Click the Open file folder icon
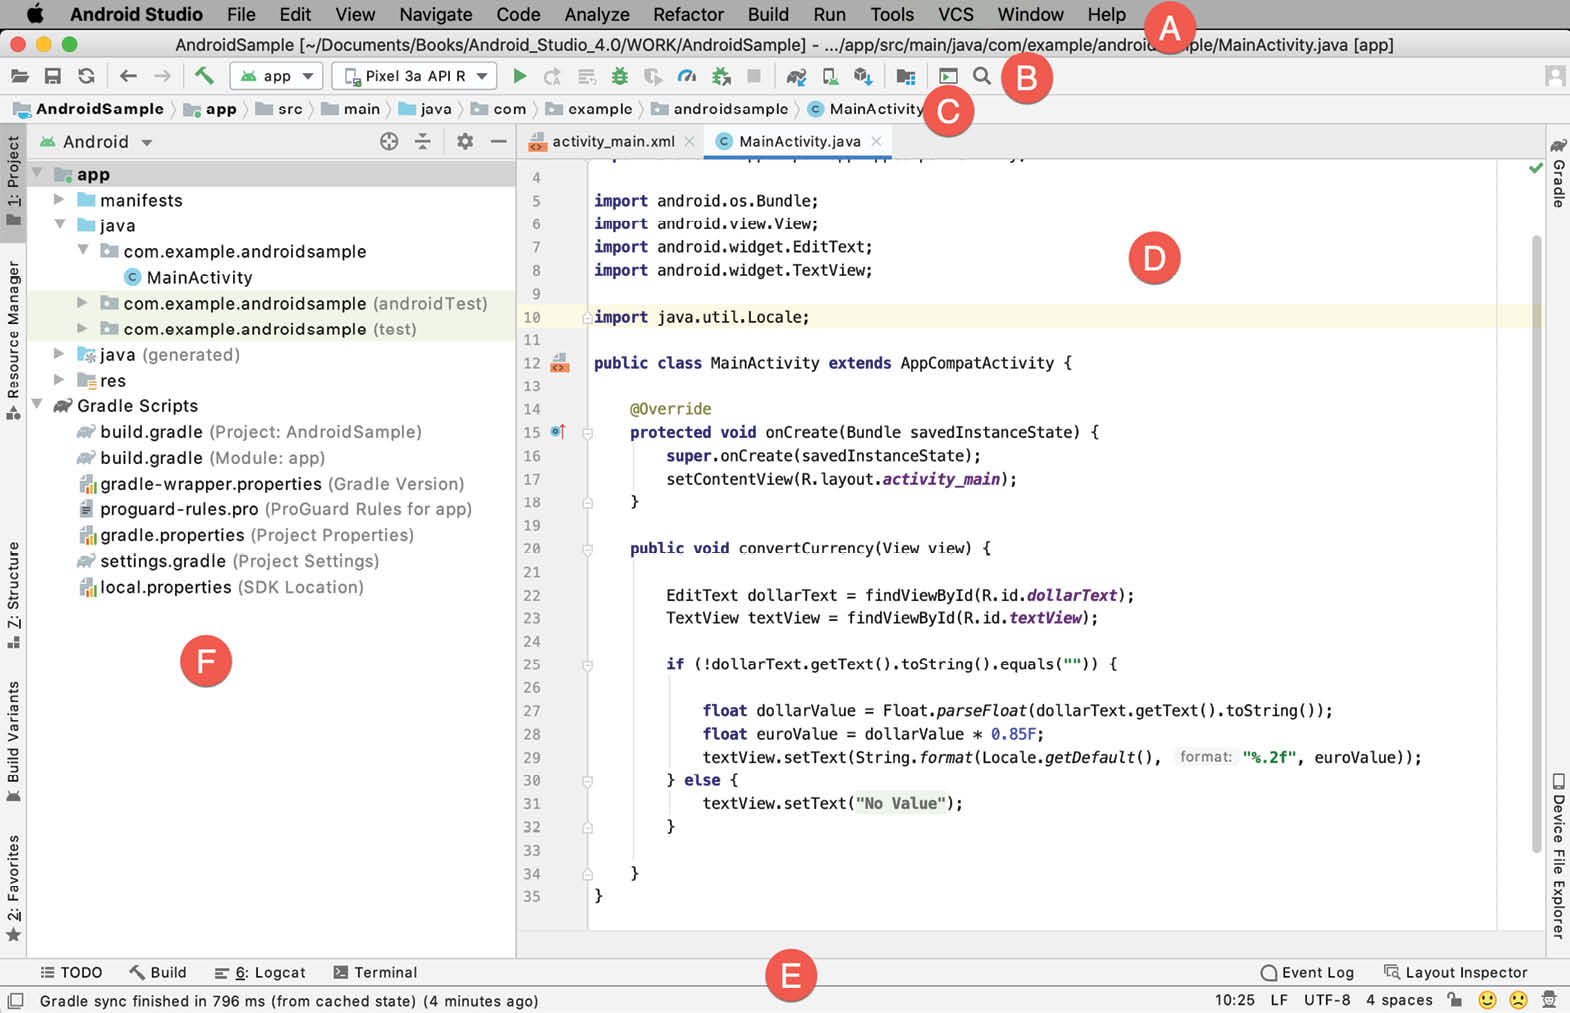This screenshot has width=1570, height=1013. tap(20, 76)
